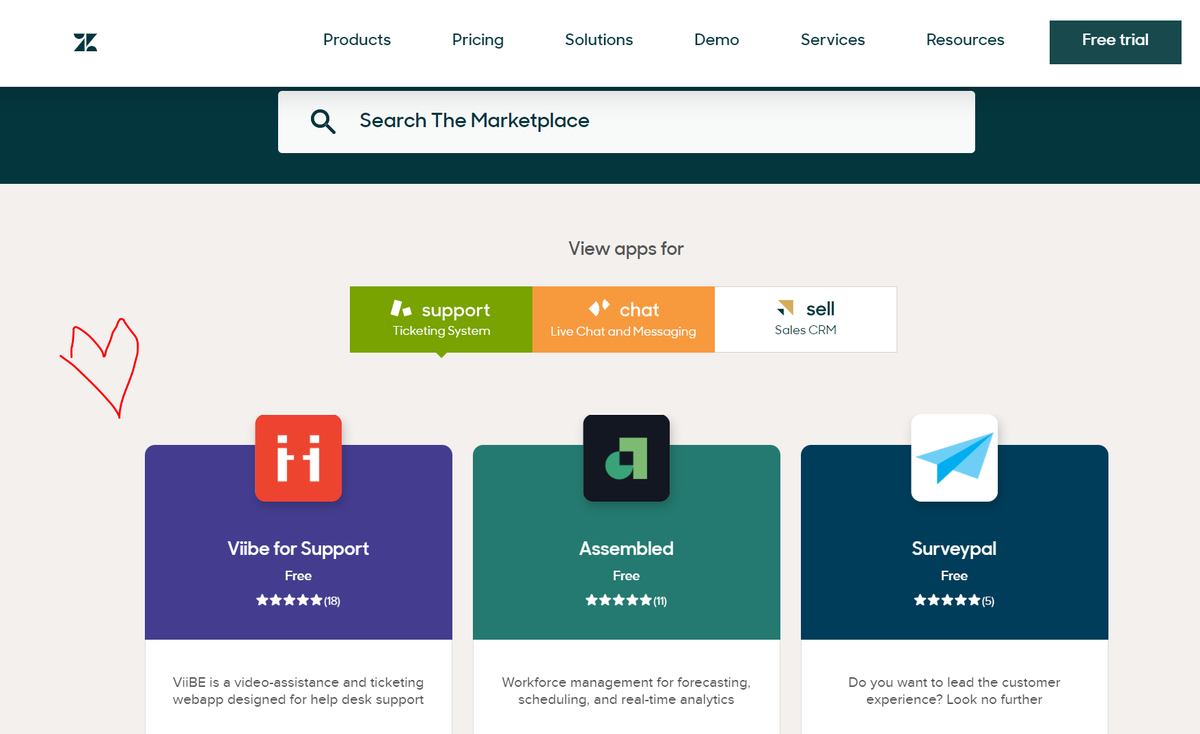The width and height of the screenshot is (1200, 734).
Task: View Assembled star rating (11)
Action: pyautogui.click(x=626, y=601)
